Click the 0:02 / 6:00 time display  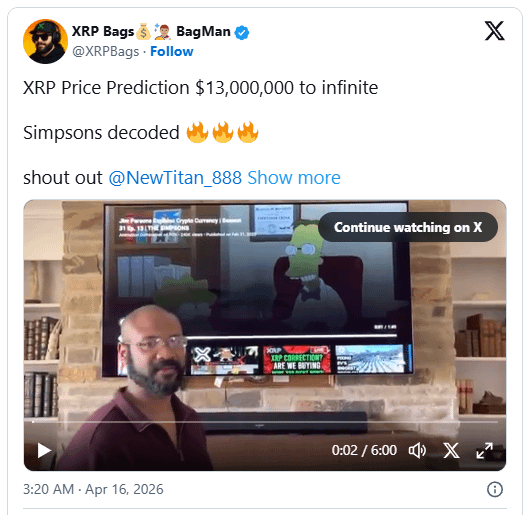coord(364,450)
